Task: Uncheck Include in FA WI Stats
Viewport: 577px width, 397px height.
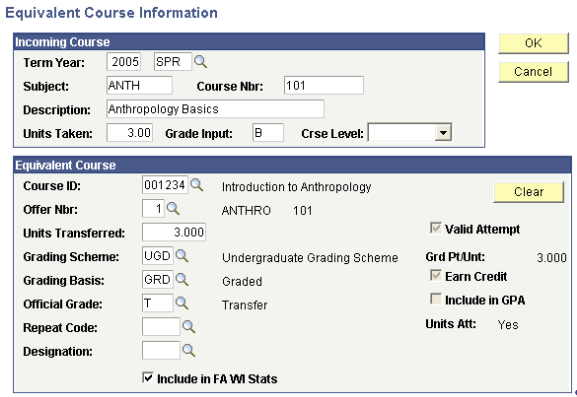Action: pos(148,377)
